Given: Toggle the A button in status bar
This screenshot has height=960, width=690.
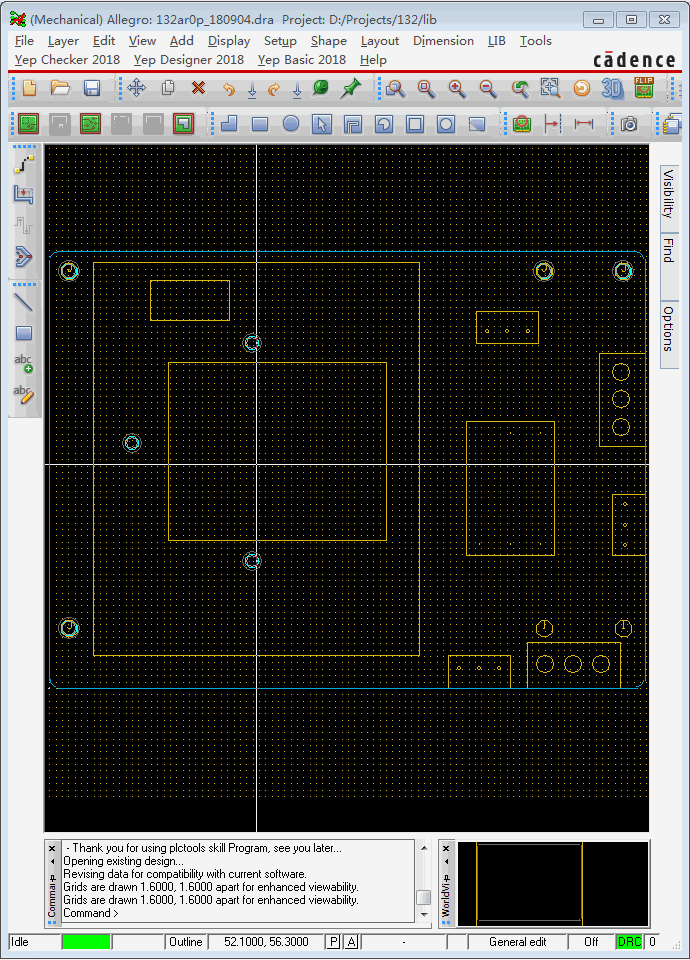Looking at the screenshot, I should click(351, 942).
